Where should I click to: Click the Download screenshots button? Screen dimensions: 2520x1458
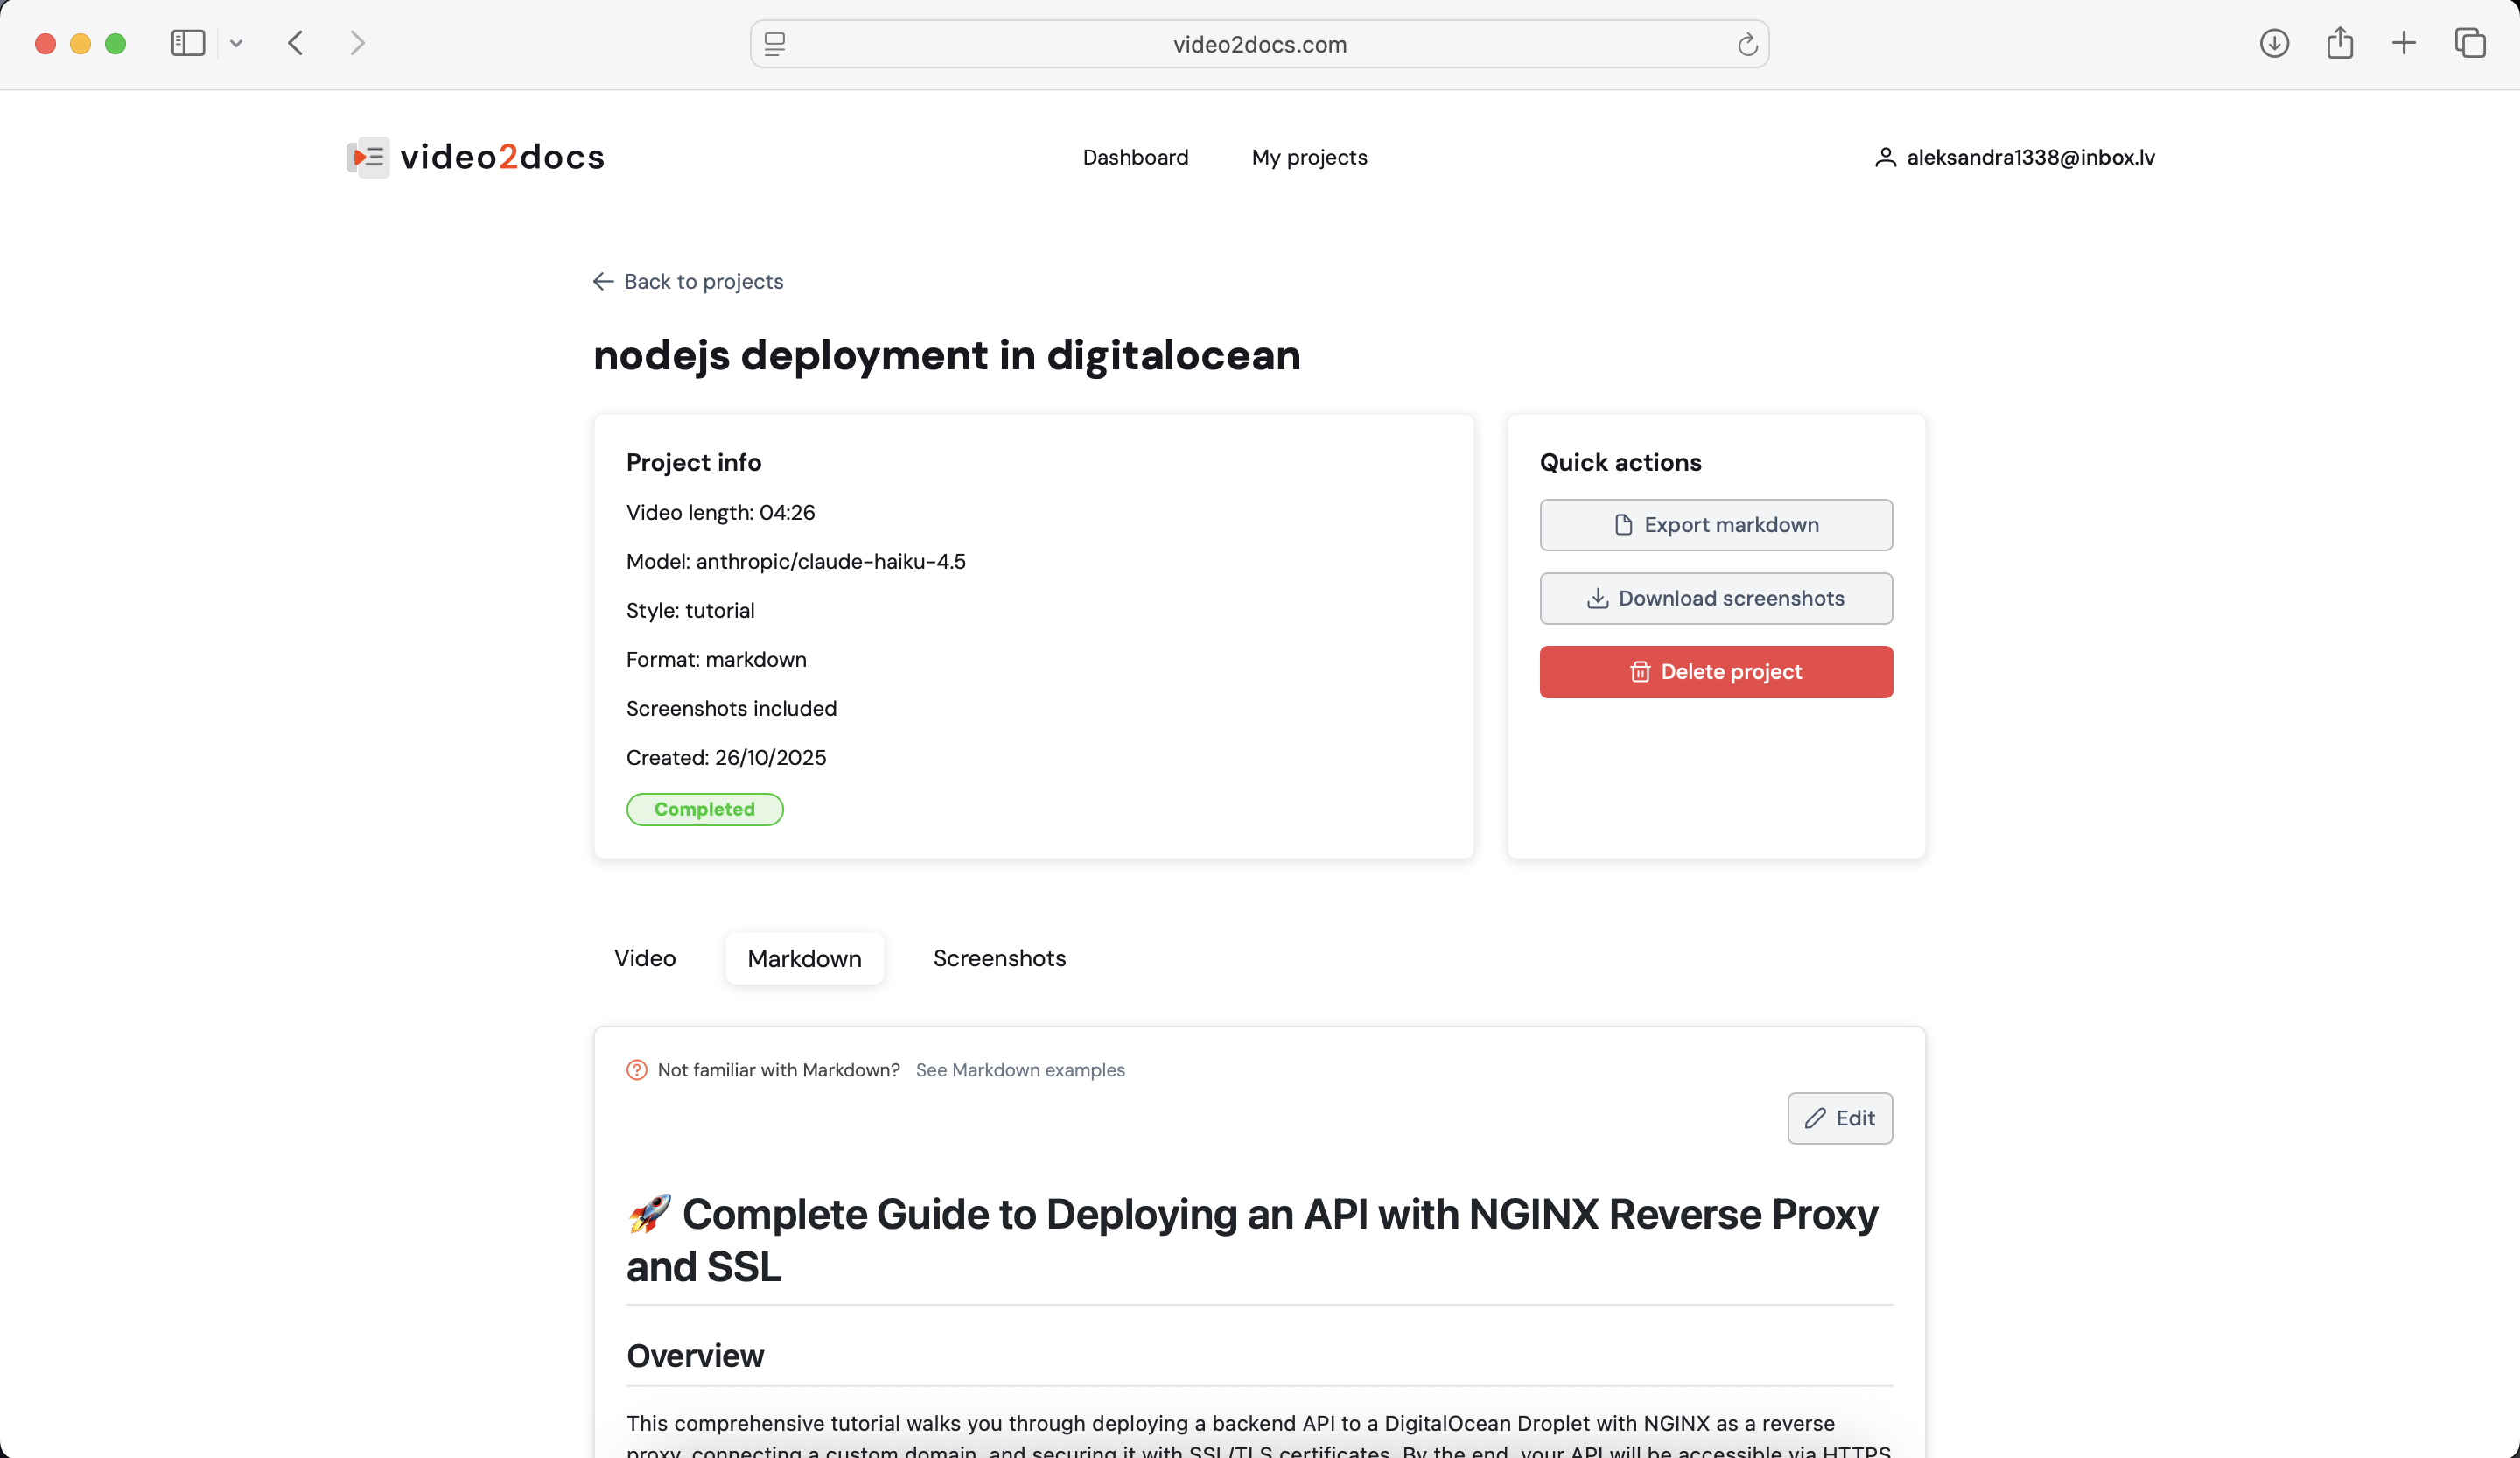point(1716,598)
